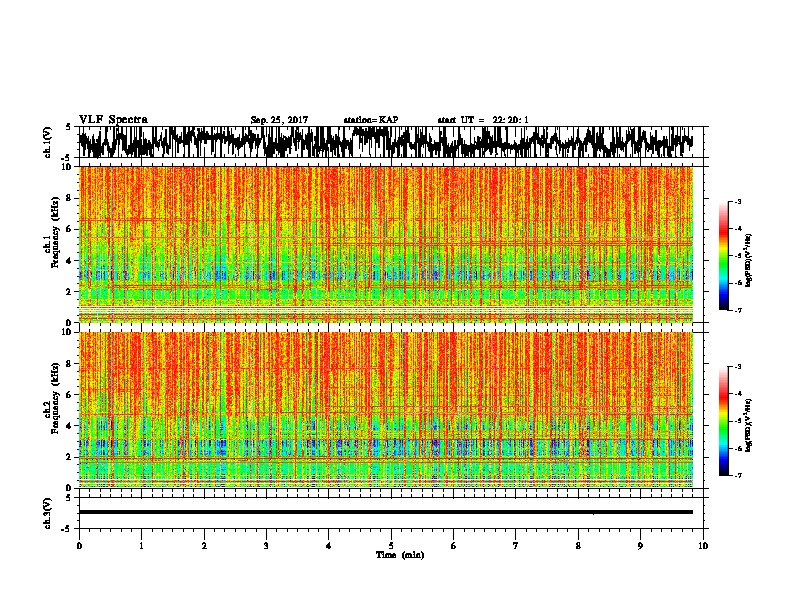Click the log(PSD) label beside ch.1 color scale
The width and height of the screenshot is (792, 612).
point(749,261)
